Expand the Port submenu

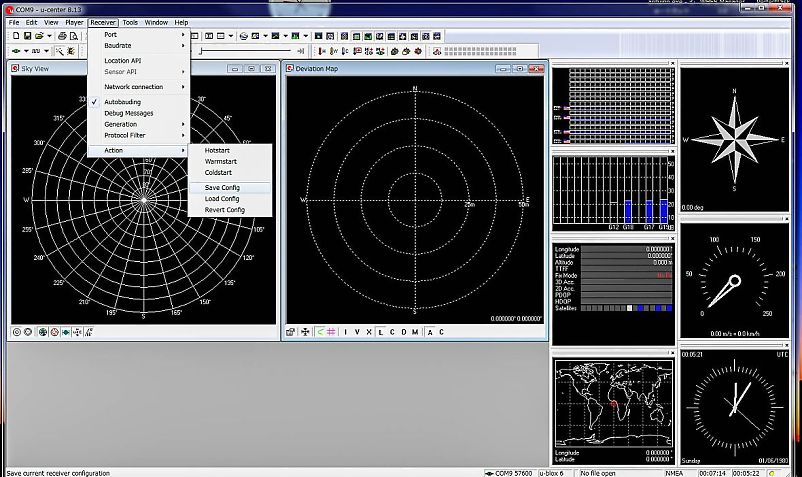tap(139, 34)
